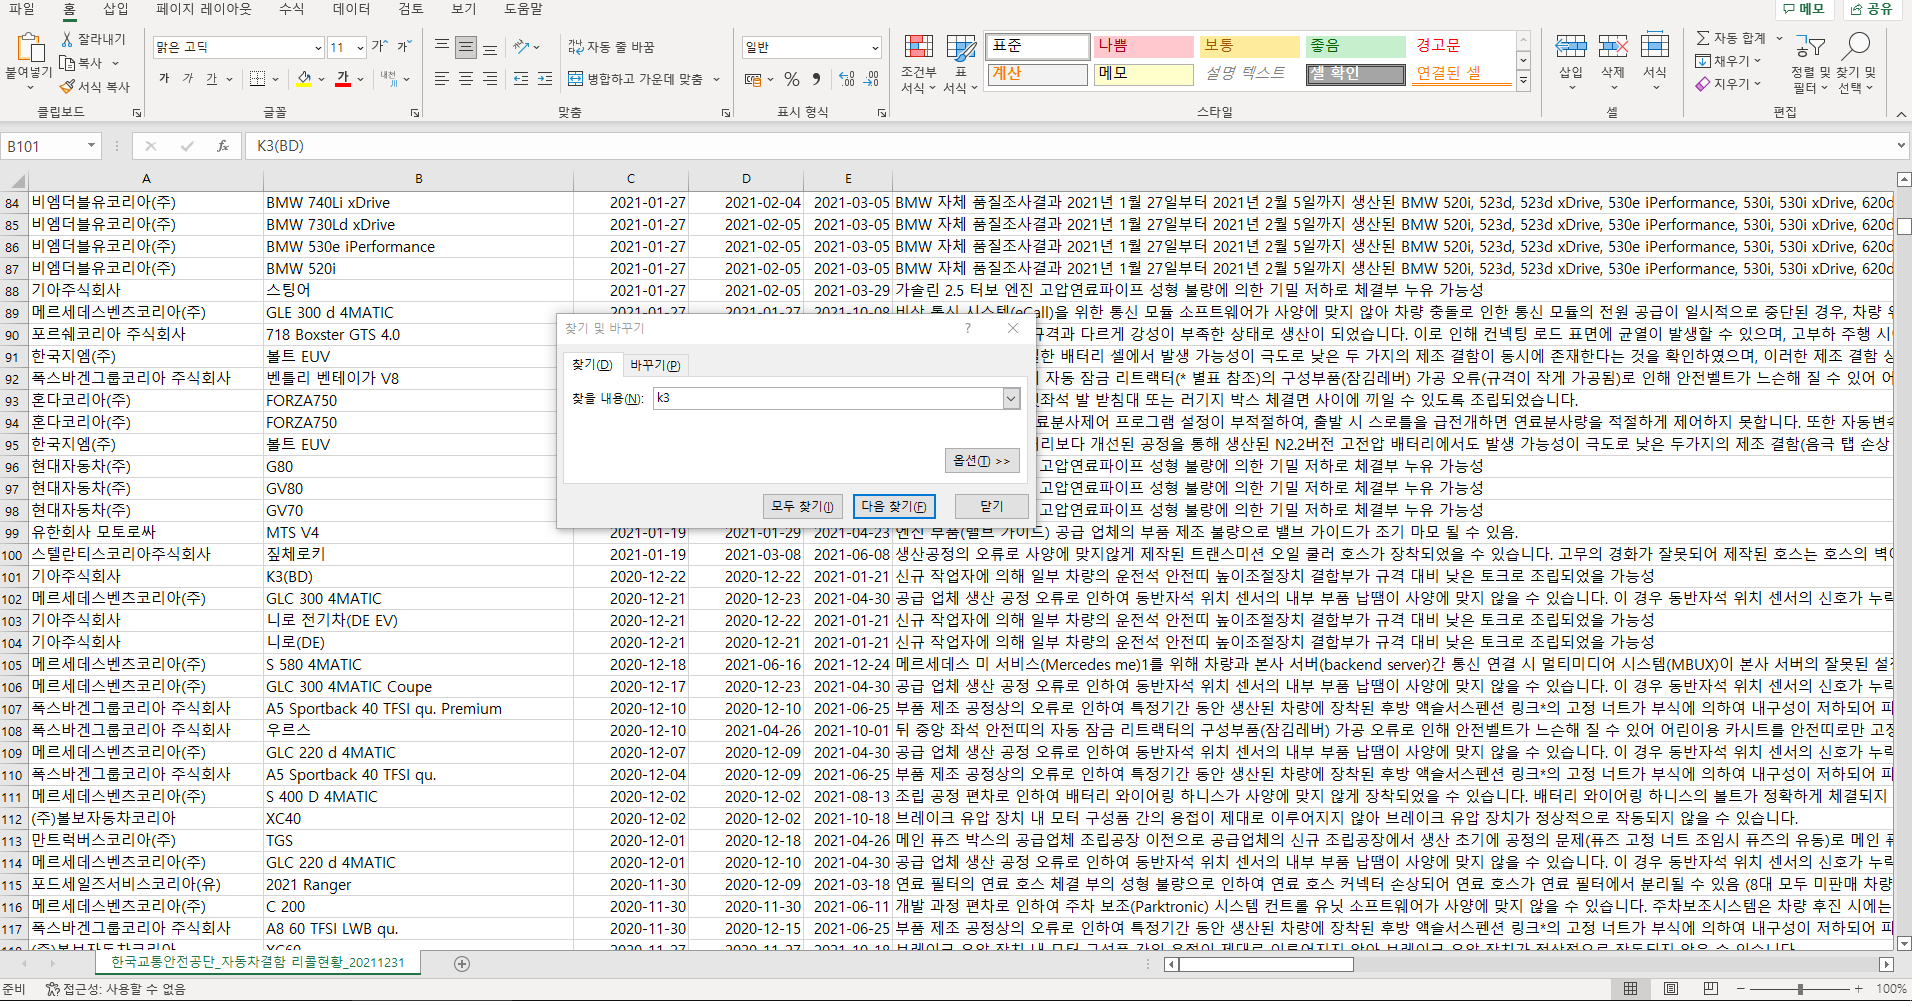Expand the search term dropdown in Find dialog
The width and height of the screenshot is (1912, 1001).
[x=1011, y=399]
